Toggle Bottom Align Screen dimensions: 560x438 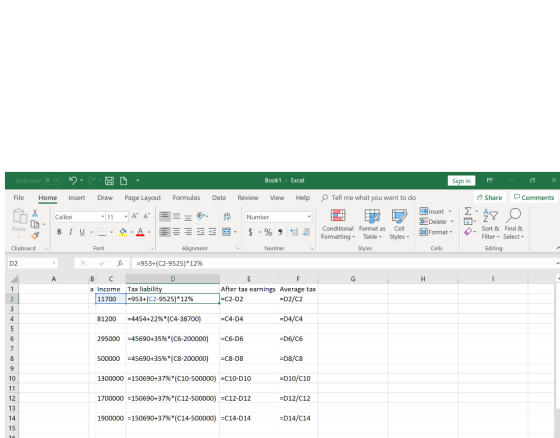pos(188,216)
